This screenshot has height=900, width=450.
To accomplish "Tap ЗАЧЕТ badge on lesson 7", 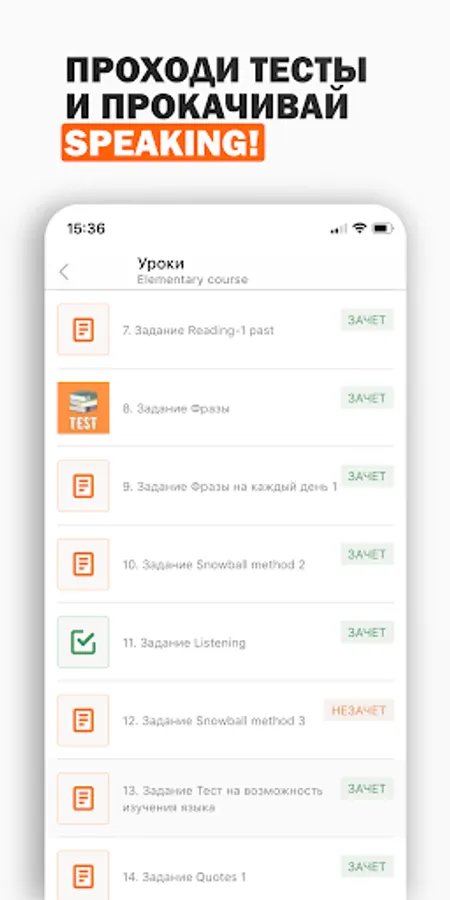I will (x=367, y=320).
